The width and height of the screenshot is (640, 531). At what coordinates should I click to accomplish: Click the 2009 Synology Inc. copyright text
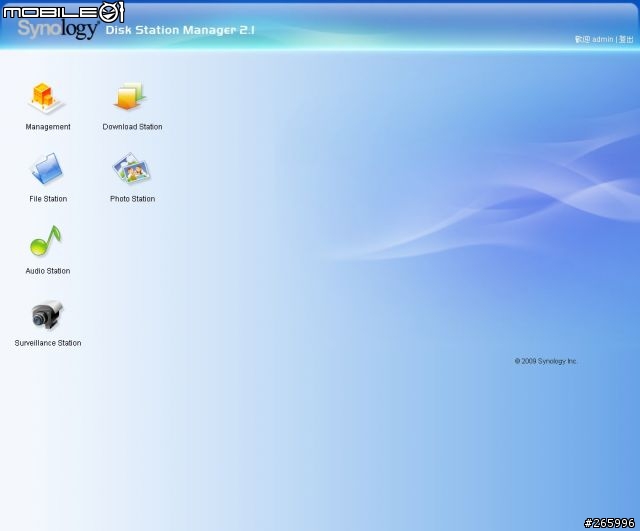point(545,361)
